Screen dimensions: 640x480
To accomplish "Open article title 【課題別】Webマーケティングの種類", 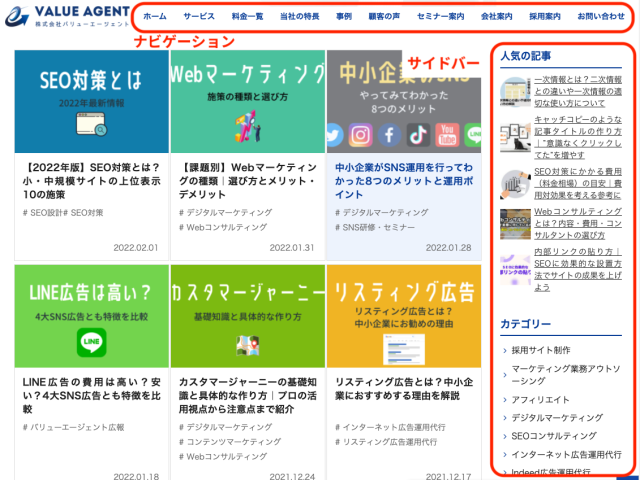I will [248, 181].
